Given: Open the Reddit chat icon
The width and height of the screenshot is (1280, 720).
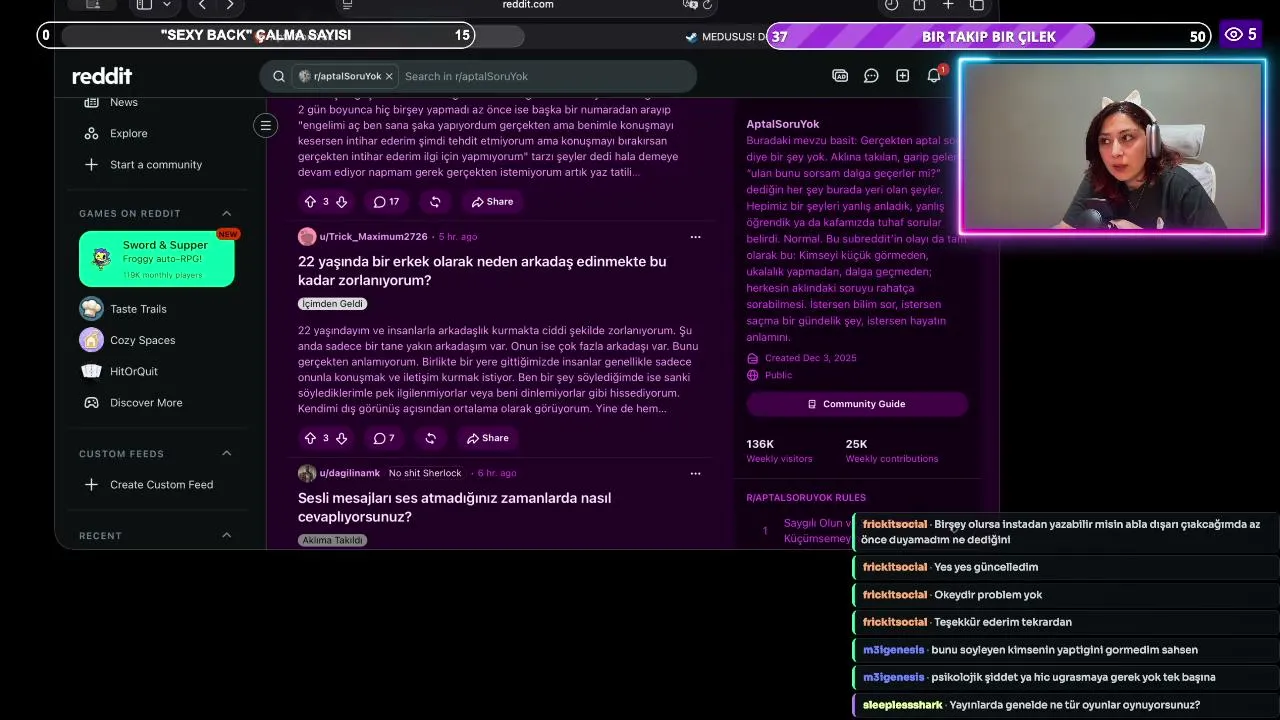Looking at the screenshot, I should tap(871, 76).
